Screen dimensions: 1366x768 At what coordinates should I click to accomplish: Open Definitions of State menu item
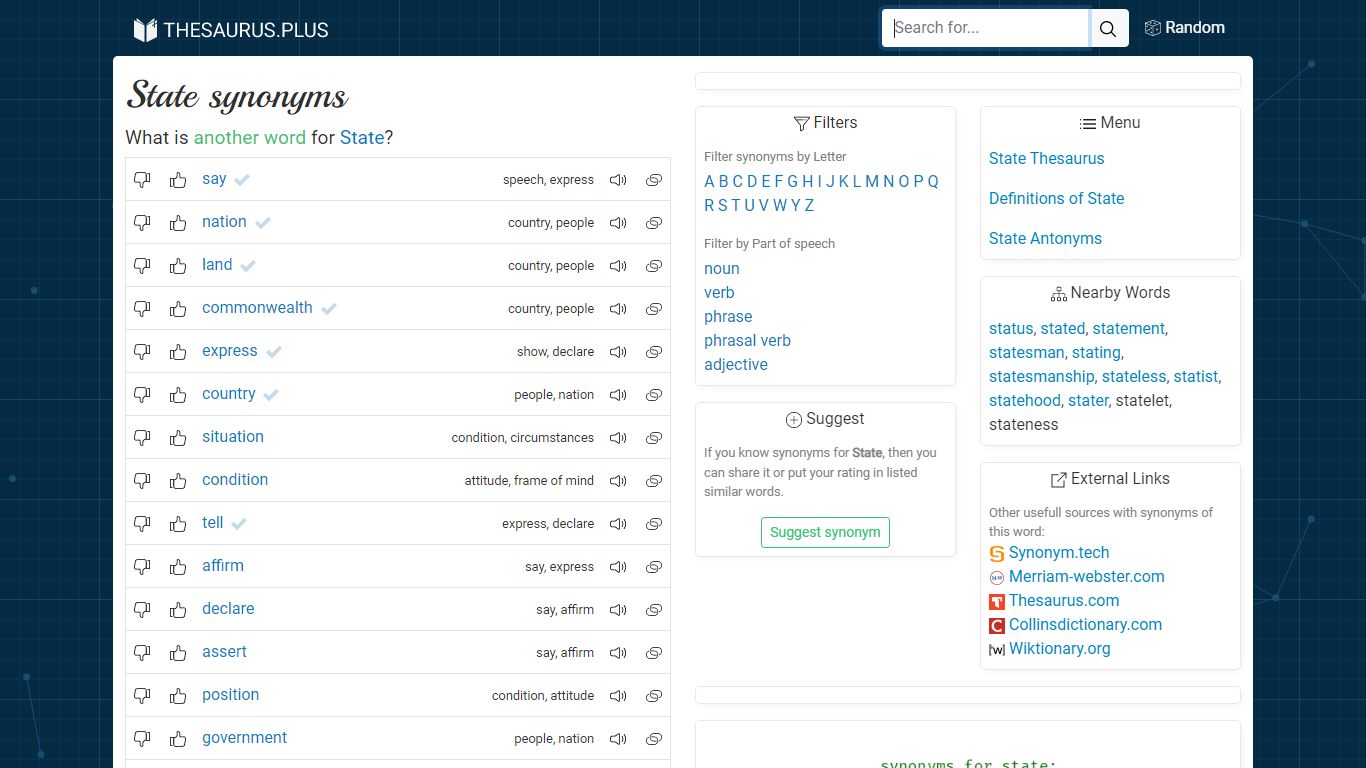1056,198
